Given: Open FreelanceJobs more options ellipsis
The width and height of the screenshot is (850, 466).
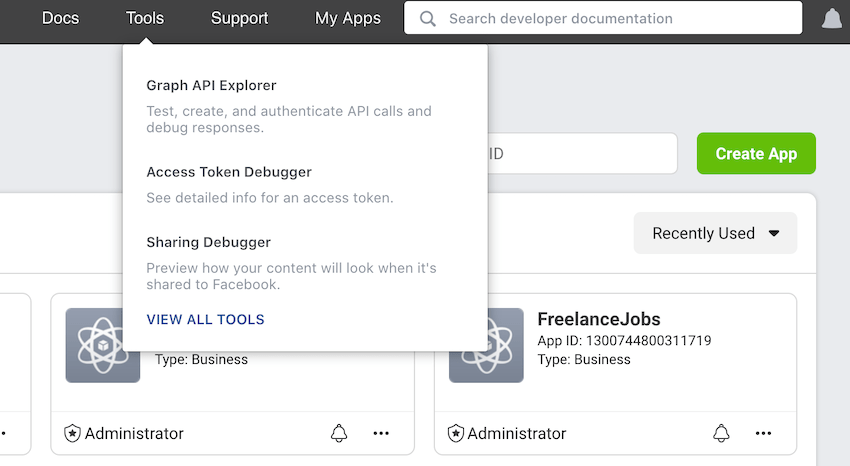Looking at the screenshot, I should click(763, 433).
